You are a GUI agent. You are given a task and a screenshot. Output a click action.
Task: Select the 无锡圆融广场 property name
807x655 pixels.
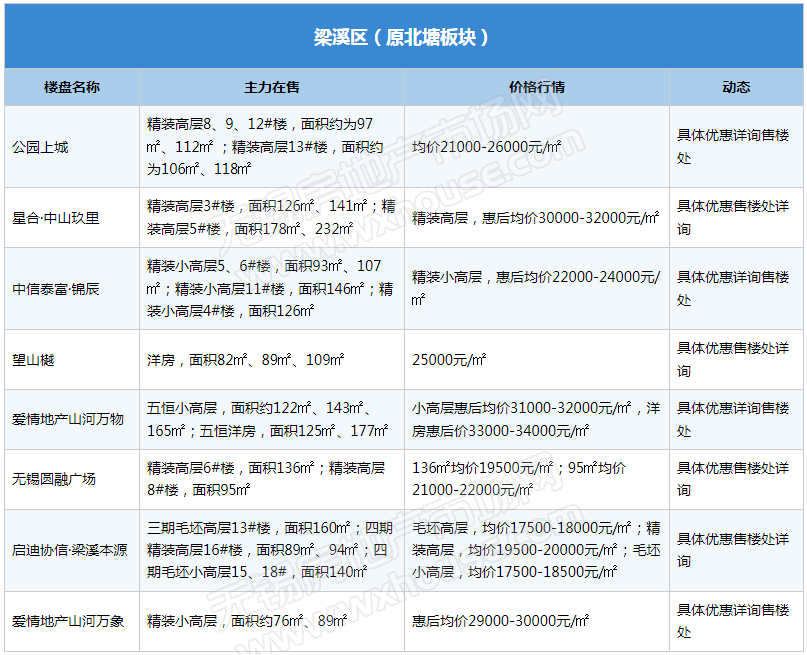pyautogui.click(x=54, y=479)
